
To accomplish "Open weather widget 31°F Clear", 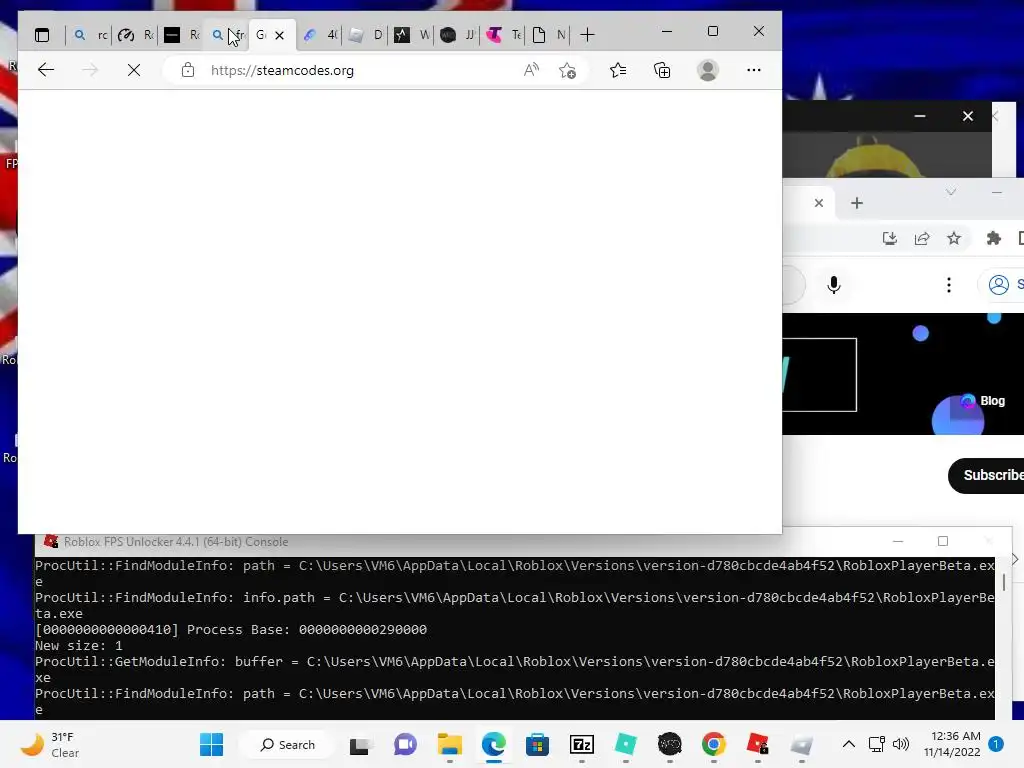I will (x=51, y=744).
